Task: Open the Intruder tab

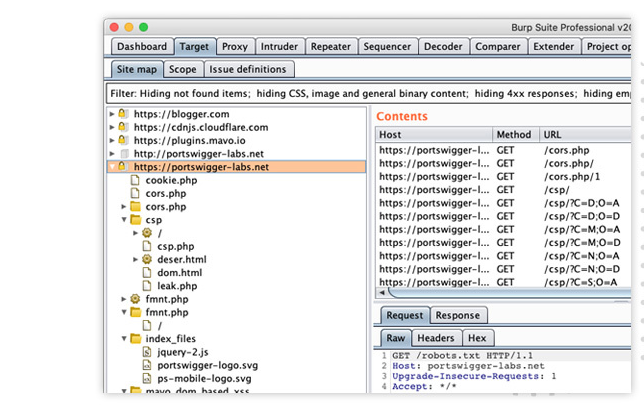Action: point(279,46)
